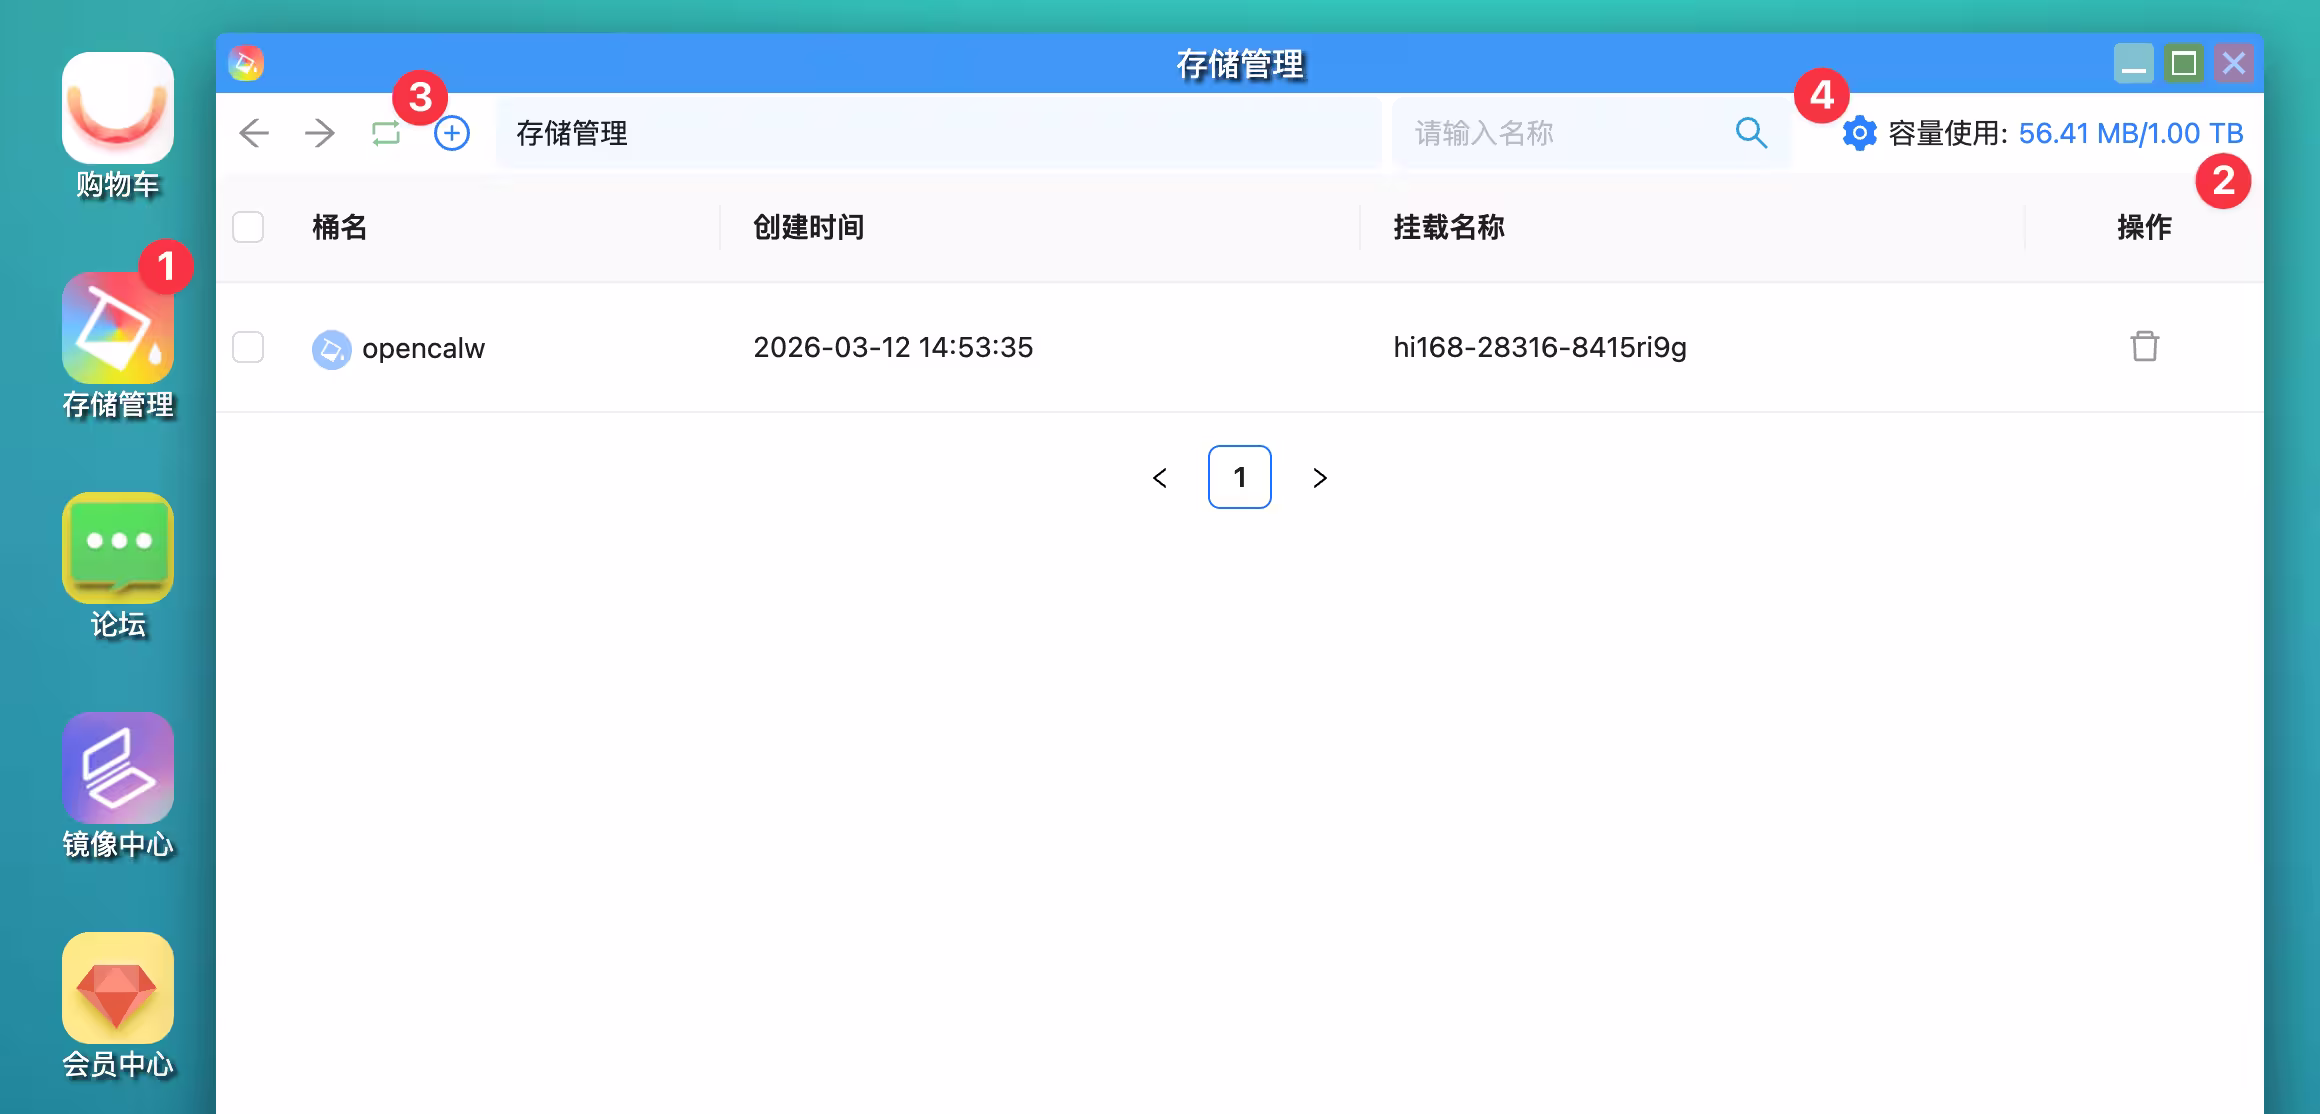Create a new bucket with the plus icon
The width and height of the screenshot is (2320, 1114).
click(451, 133)
